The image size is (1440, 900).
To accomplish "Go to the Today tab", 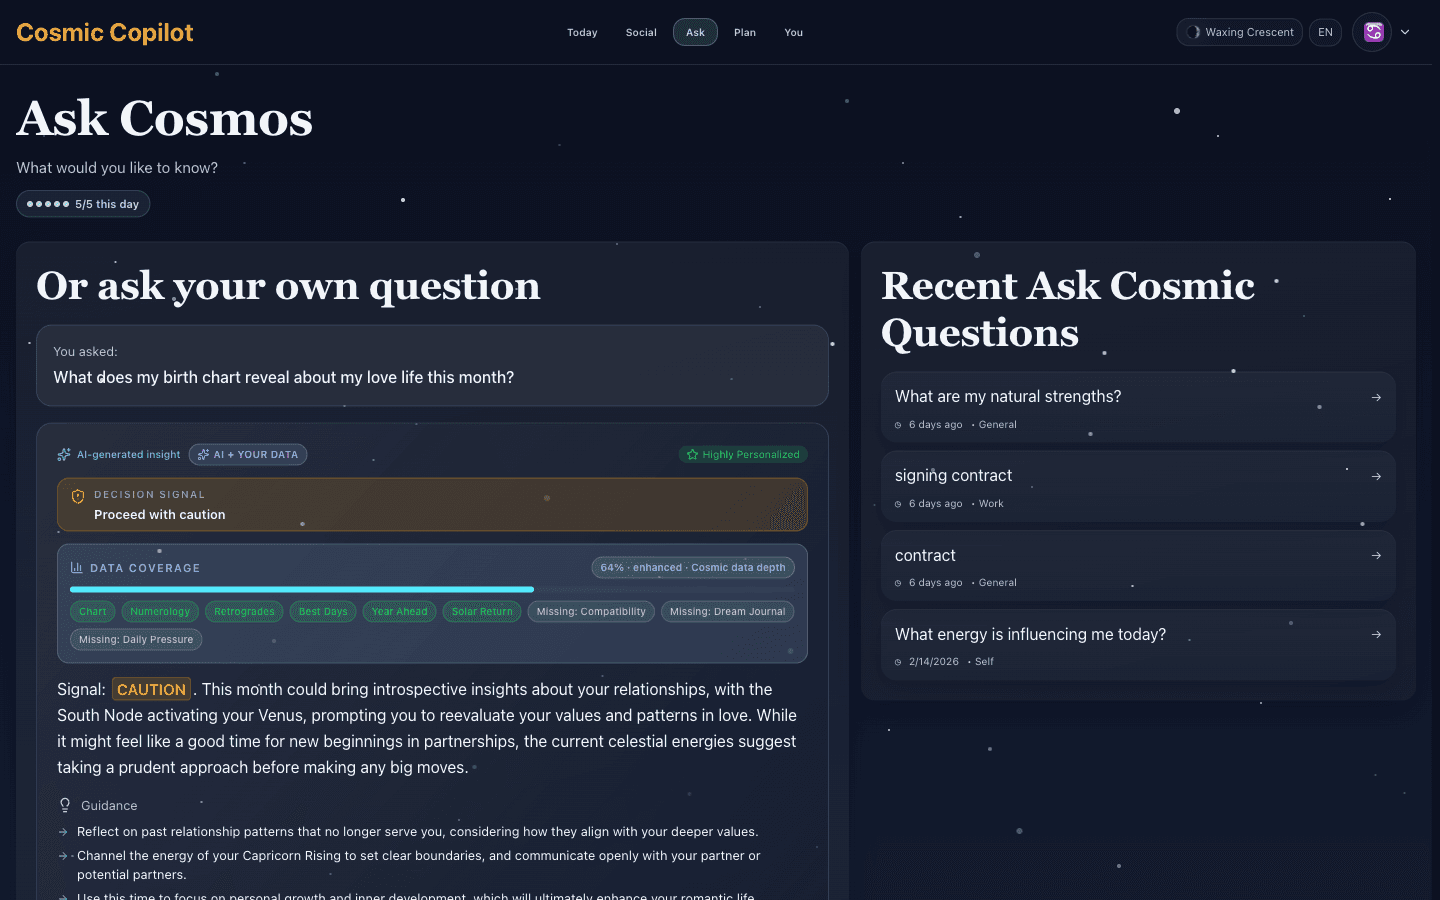I will (x=582, y=32).
